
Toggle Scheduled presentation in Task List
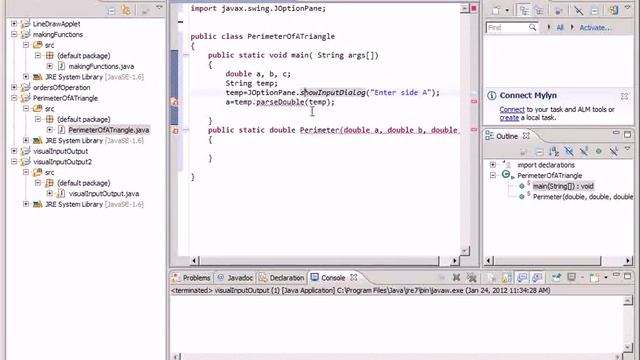pos(539,11)
